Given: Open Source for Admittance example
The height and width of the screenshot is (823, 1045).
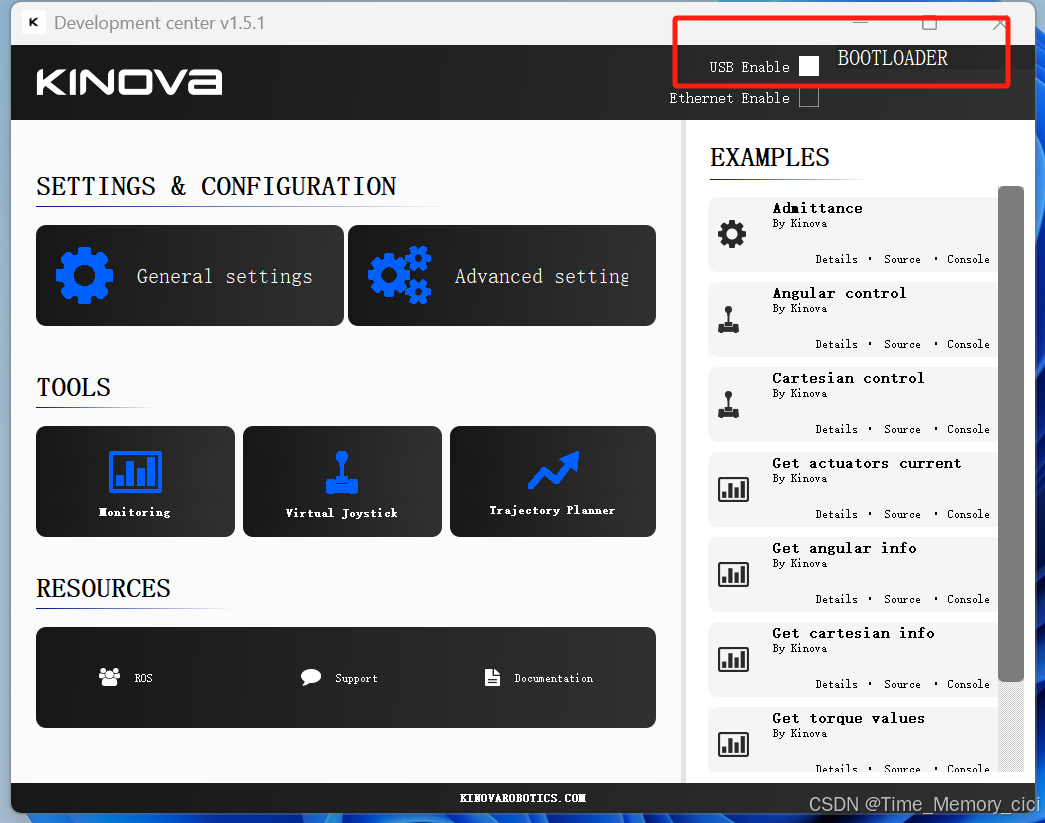Looking at the screenshot, I should (902, 259).
